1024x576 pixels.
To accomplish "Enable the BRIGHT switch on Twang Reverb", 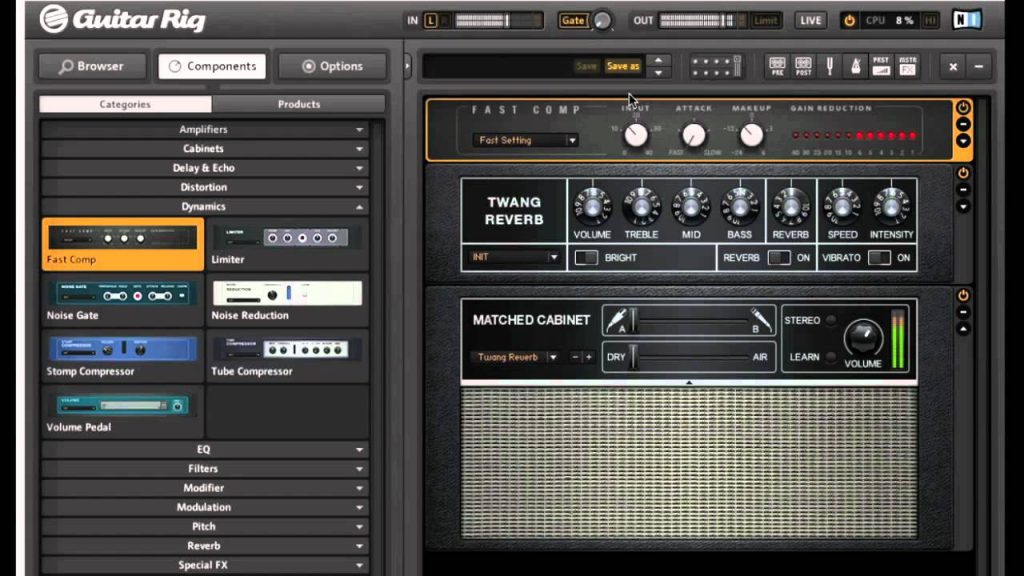I will coord(588,257).
